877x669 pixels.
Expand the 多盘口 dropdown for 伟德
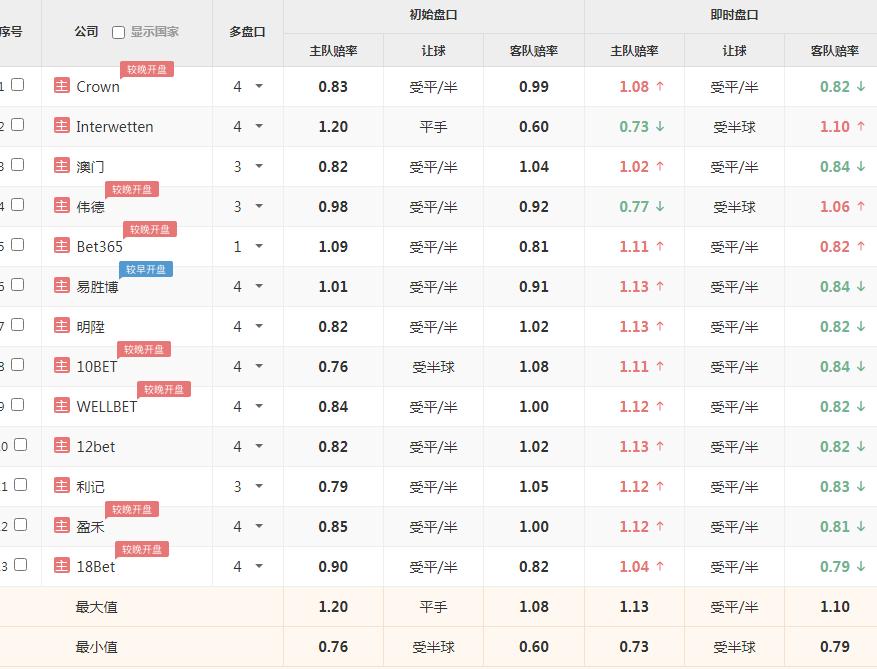(259, 206)
